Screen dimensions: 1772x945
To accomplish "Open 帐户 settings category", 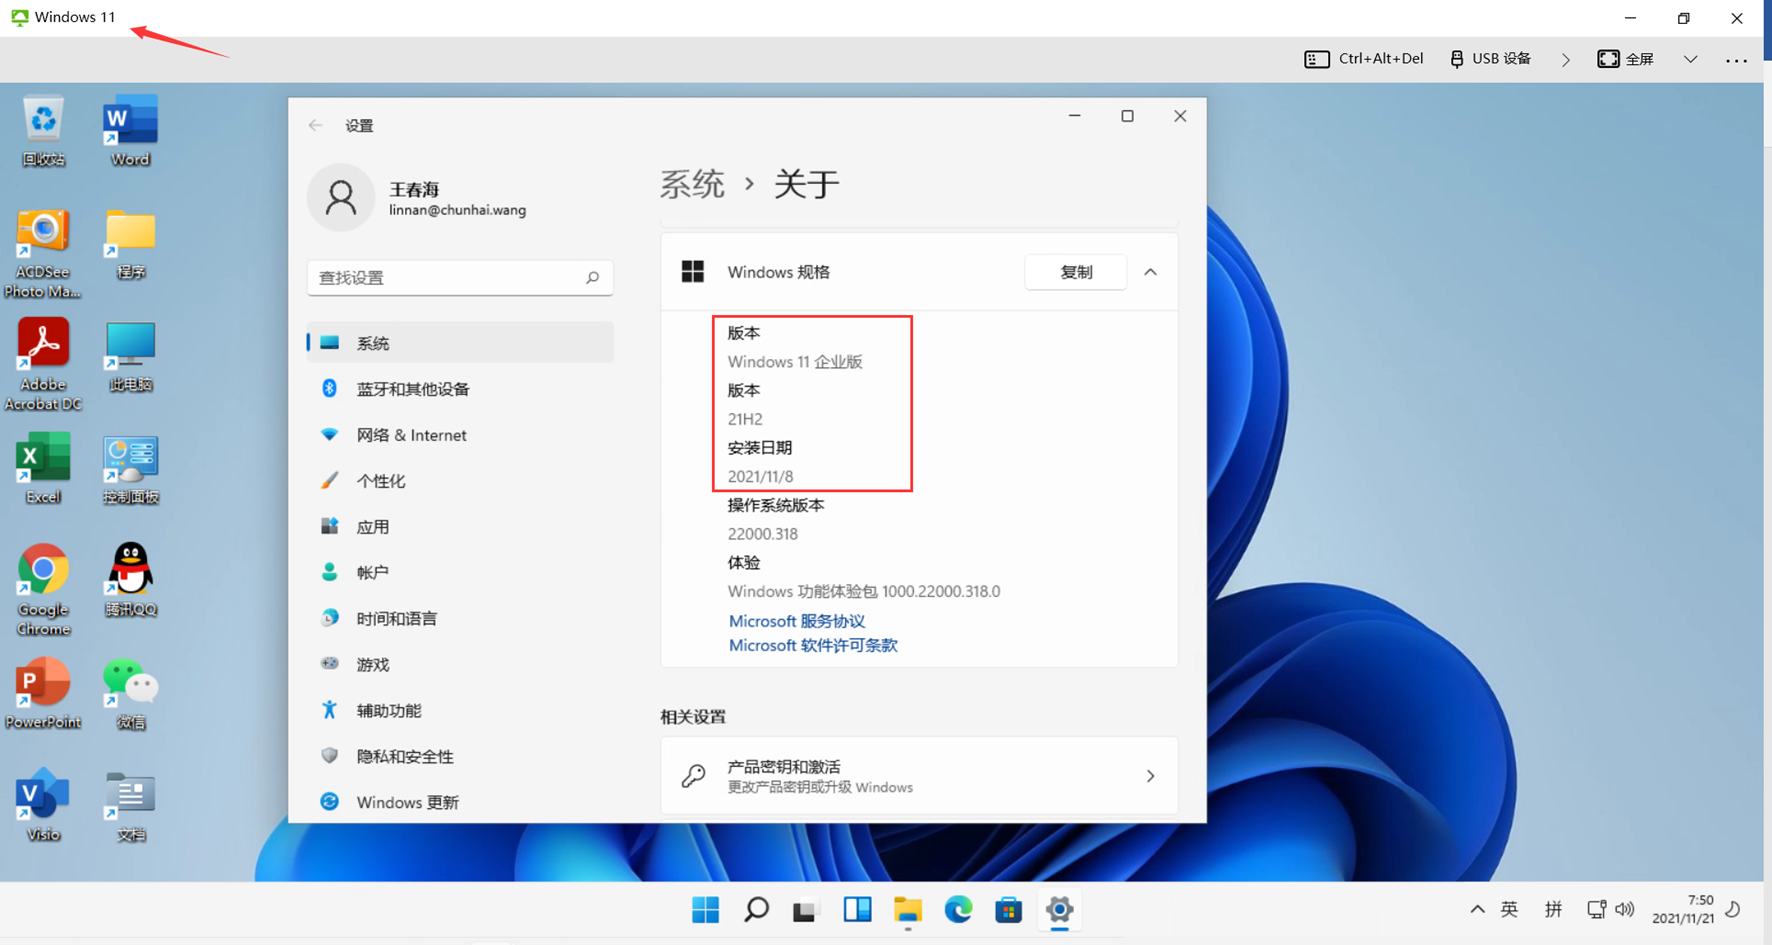I will click(x=460, y=572).
